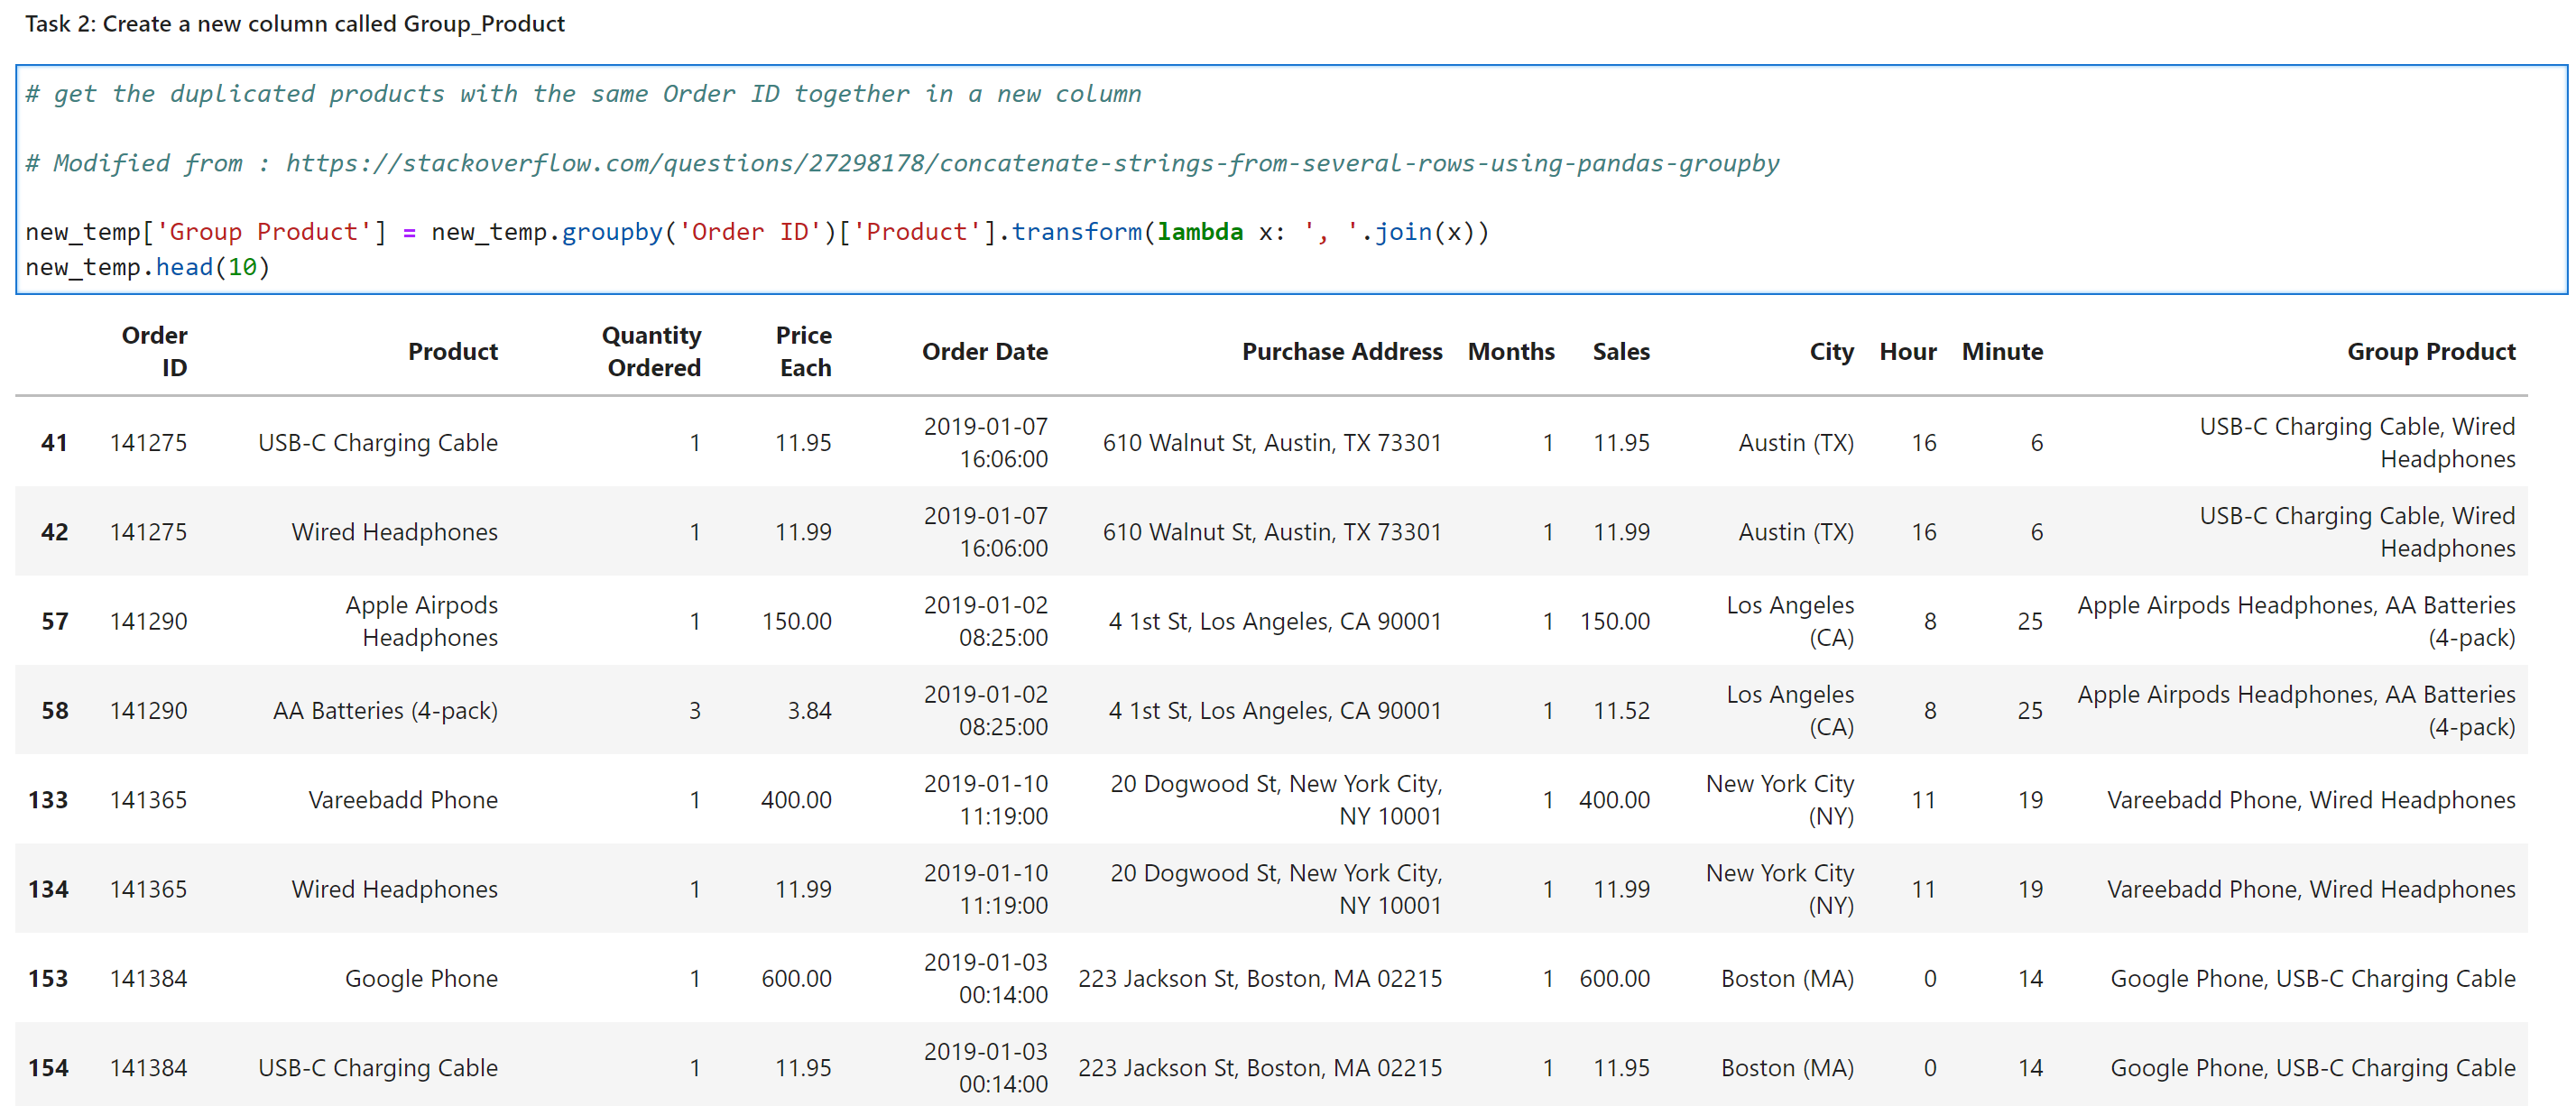Click address '4 1st St, Los Angeles' in row 57
The height and width of the screenshot is (1106, 2576).
tap(1275, 621)
